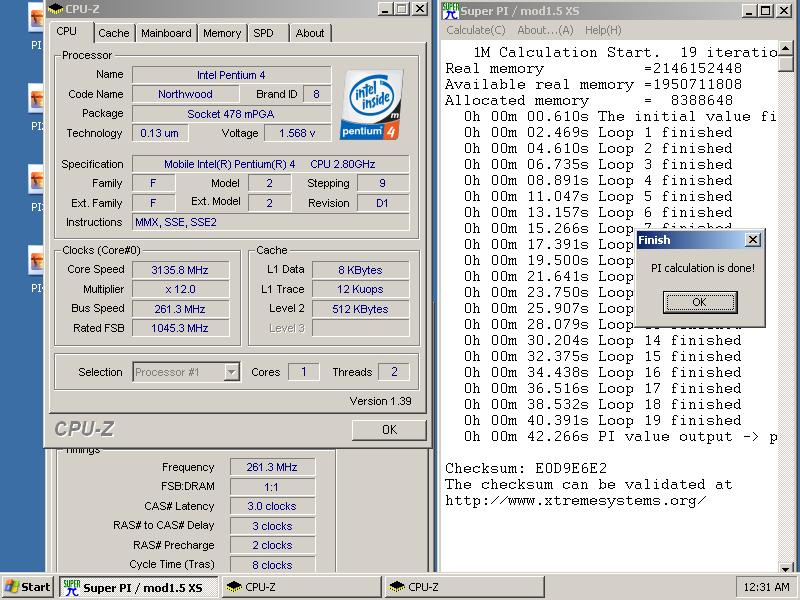
Task: Click the Brand ID value 8
Action: (316, 94)
